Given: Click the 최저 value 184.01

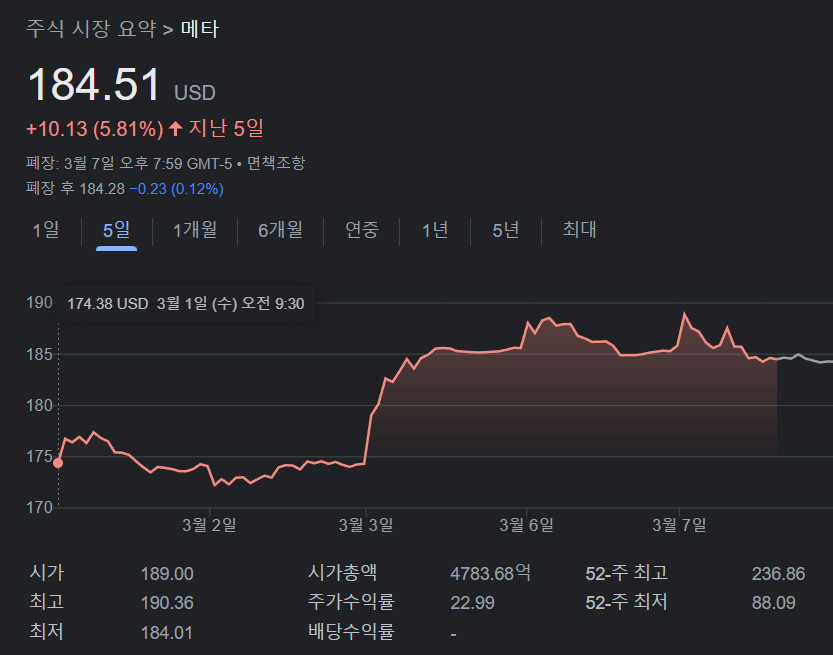Looking at the screenshot, I should click(166, 633).
